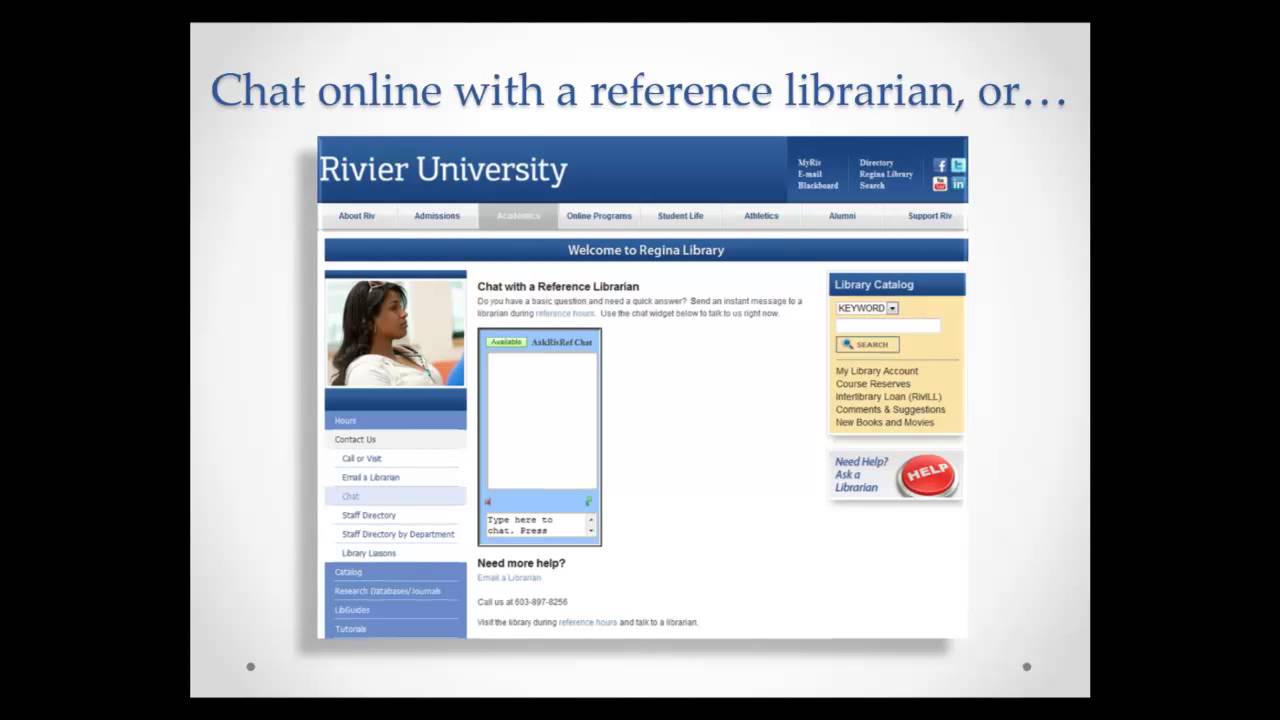Open My Library Account link
The image size is (1280, 720).
point(877,371)
